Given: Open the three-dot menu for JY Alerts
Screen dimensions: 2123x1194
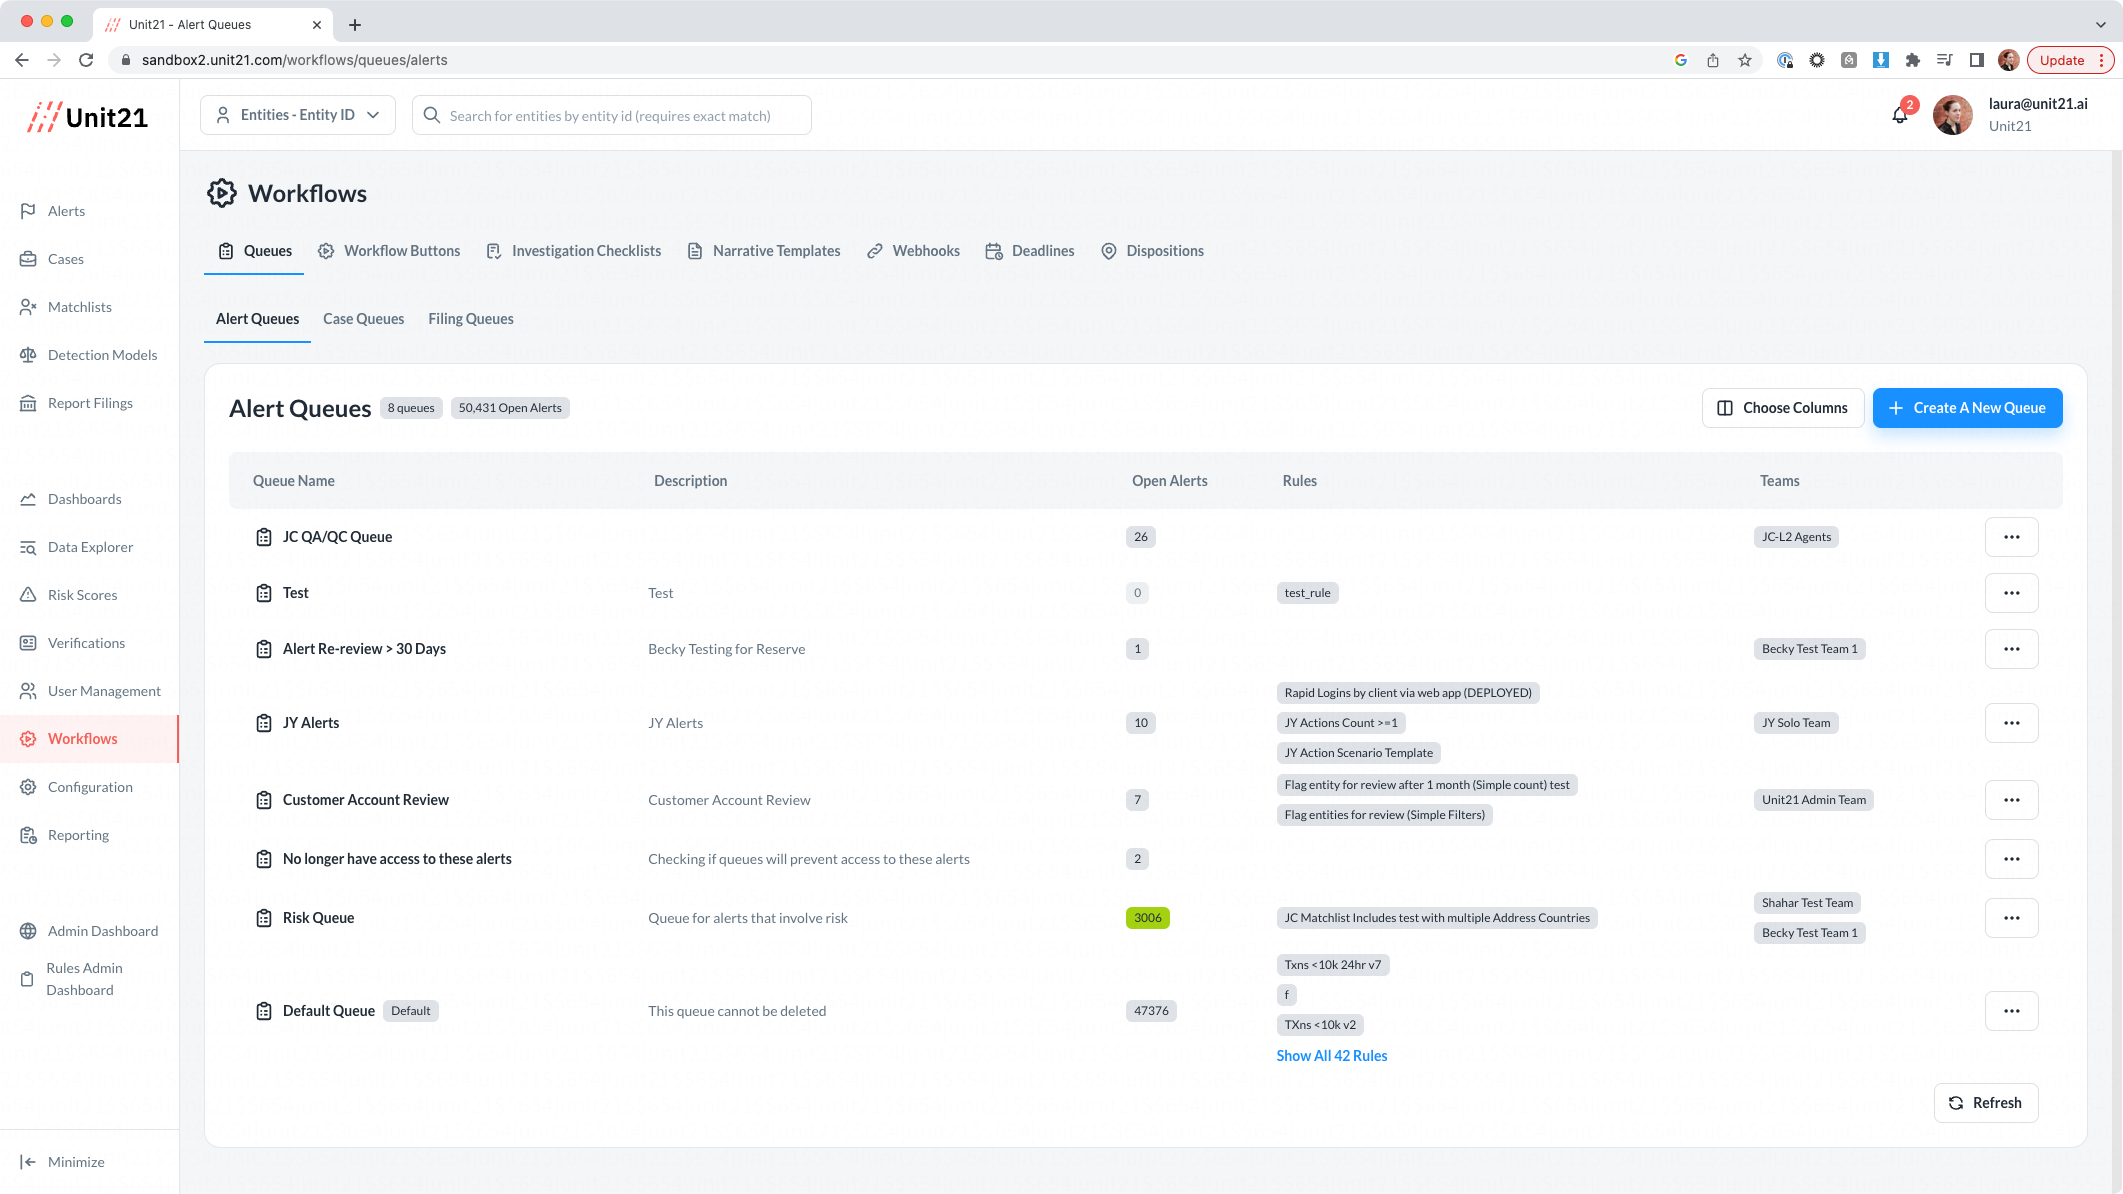Looking at the screenshot, I should [2011, 723].
